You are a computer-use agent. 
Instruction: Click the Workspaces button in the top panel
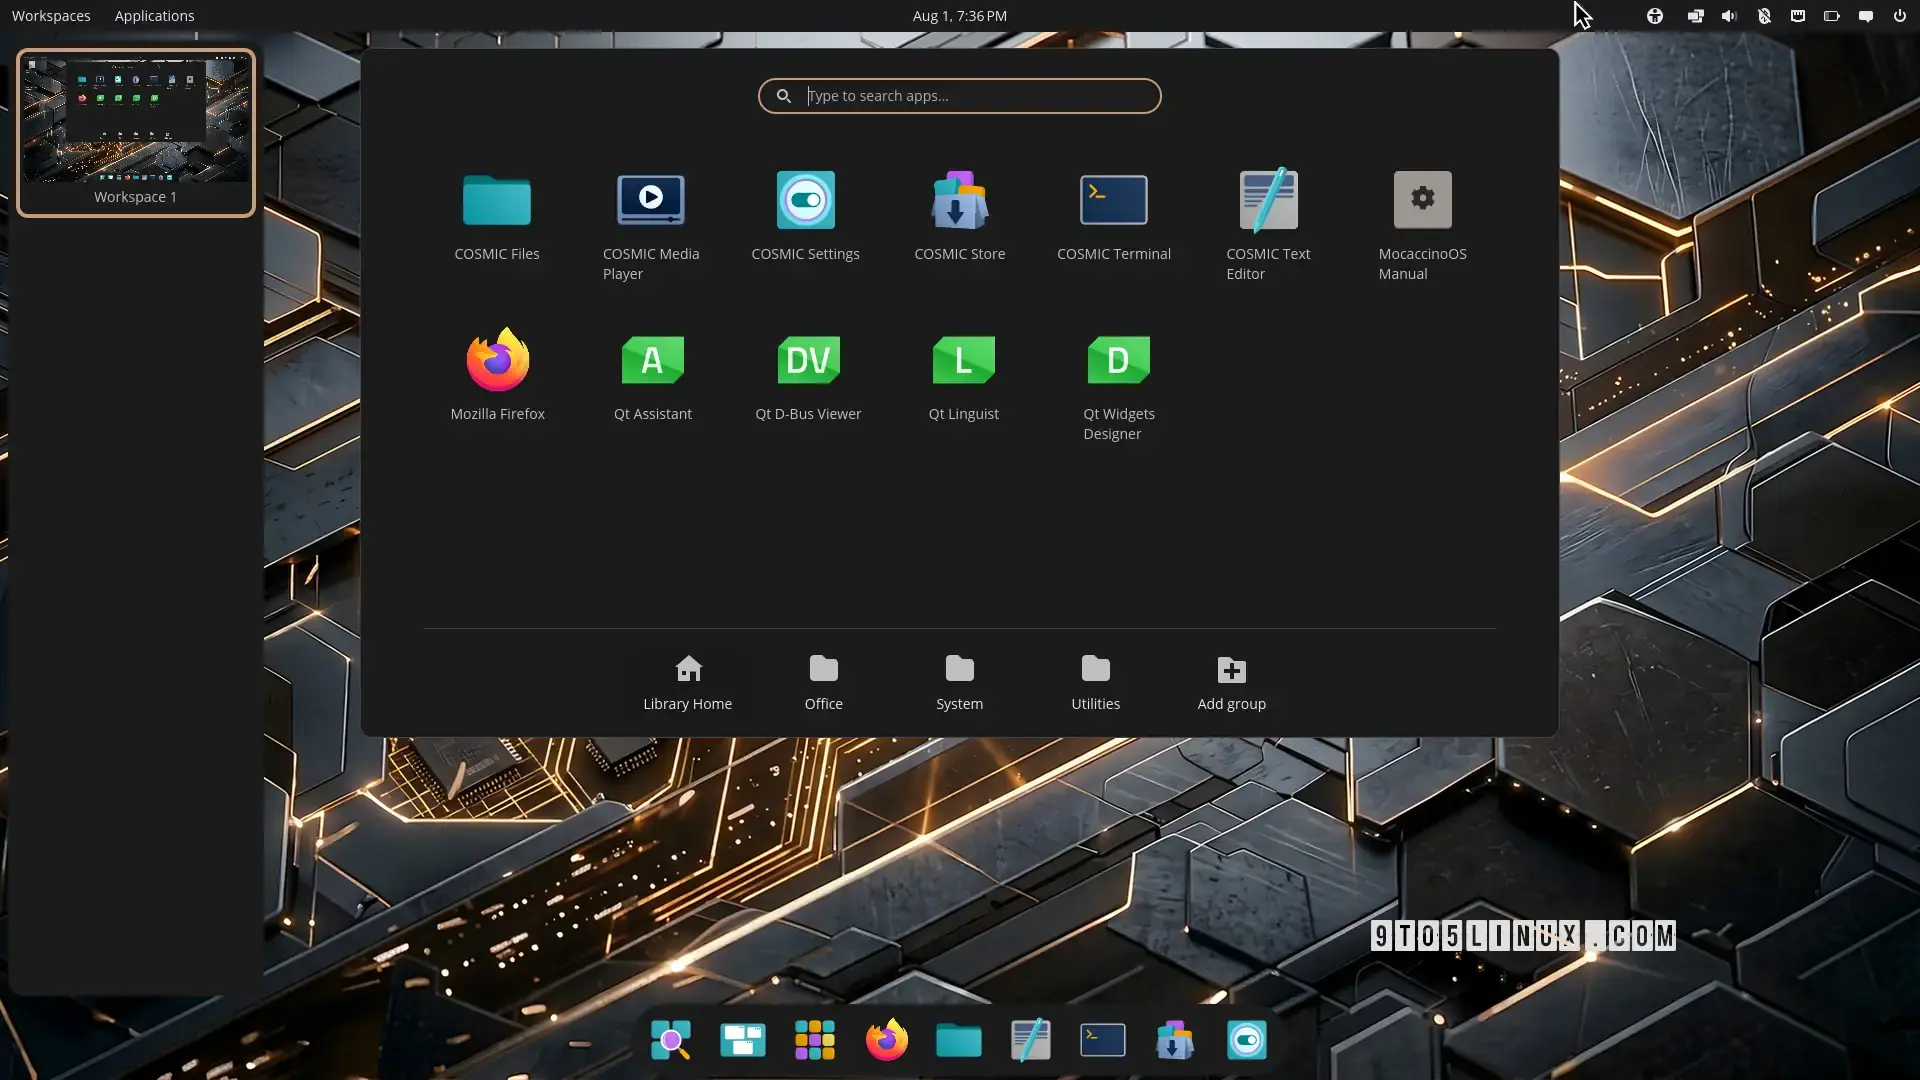pyautogui.click(x=51, y=16)
